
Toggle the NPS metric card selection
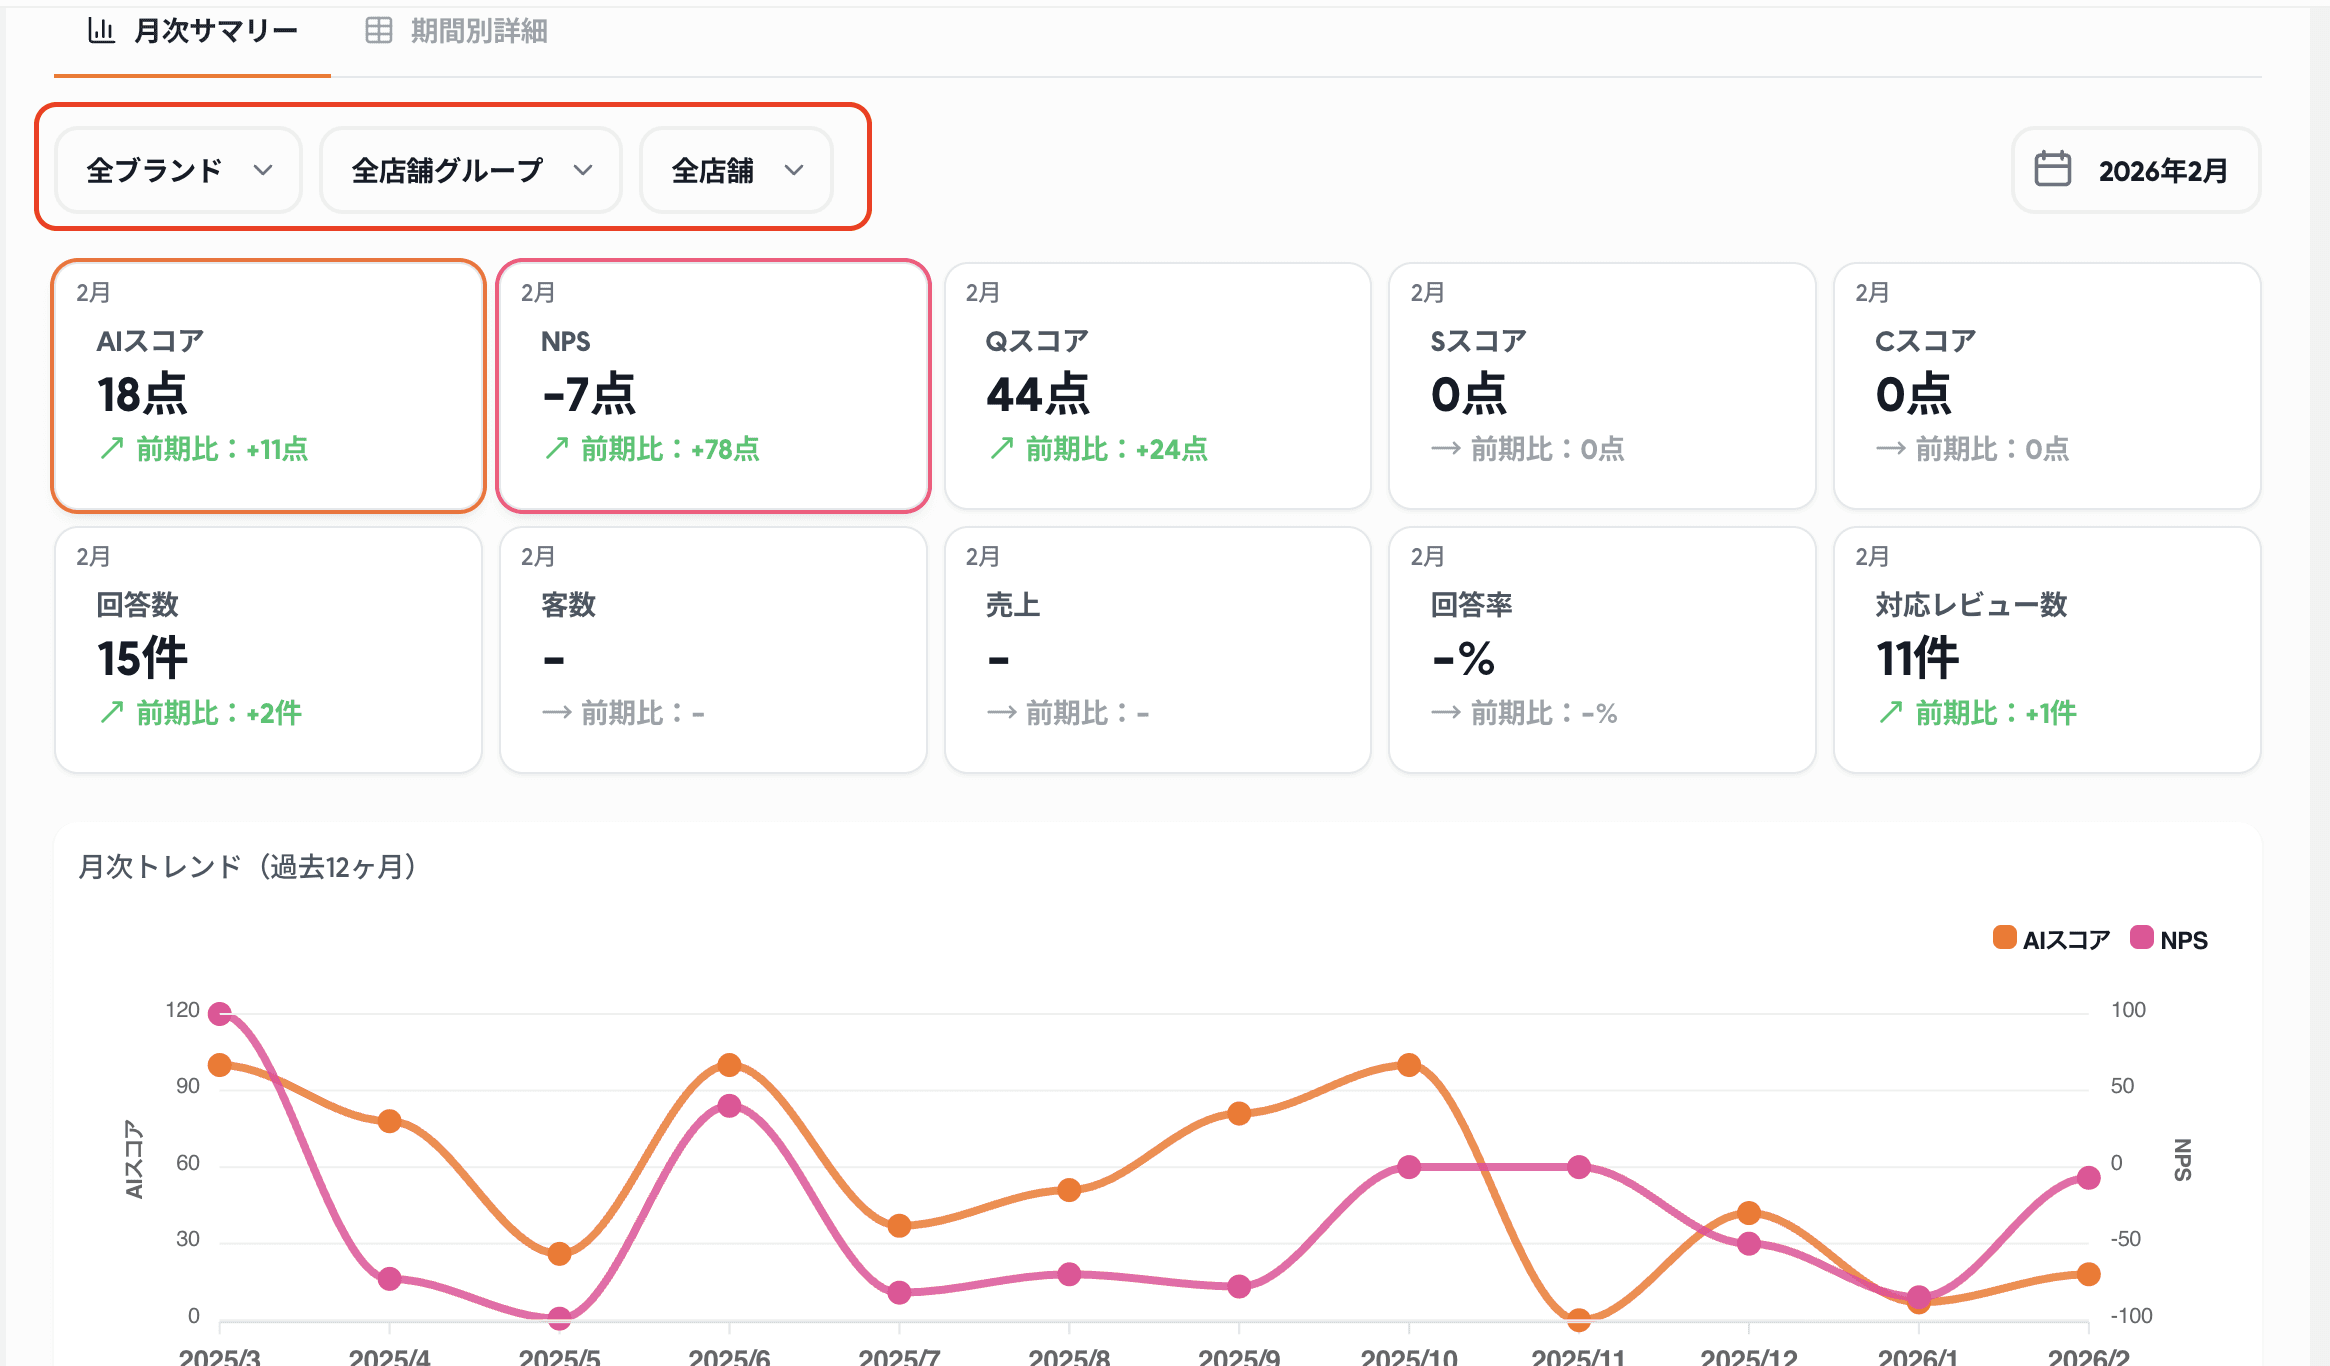713,386
